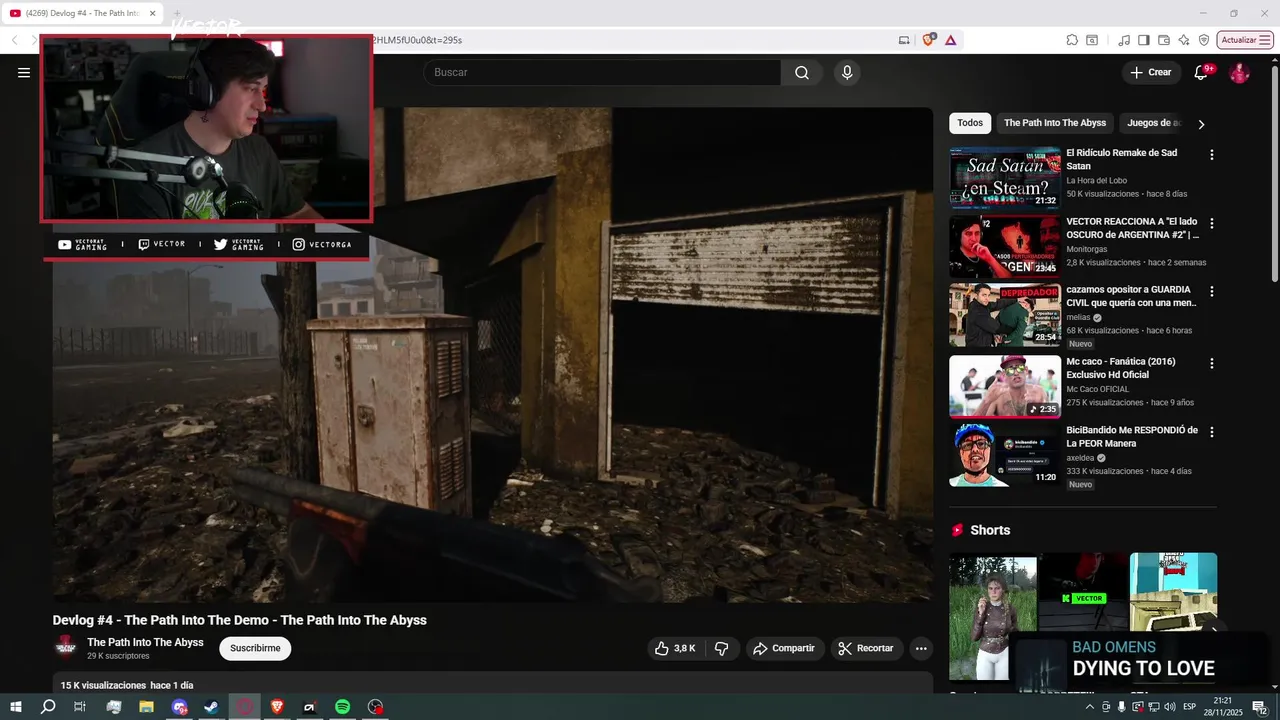Viewport: 1280px width, 720px height.
Task: Open cazamos opositor a GUARDIA CIVIL thumbnail
Action: (x=1005, y=315)
